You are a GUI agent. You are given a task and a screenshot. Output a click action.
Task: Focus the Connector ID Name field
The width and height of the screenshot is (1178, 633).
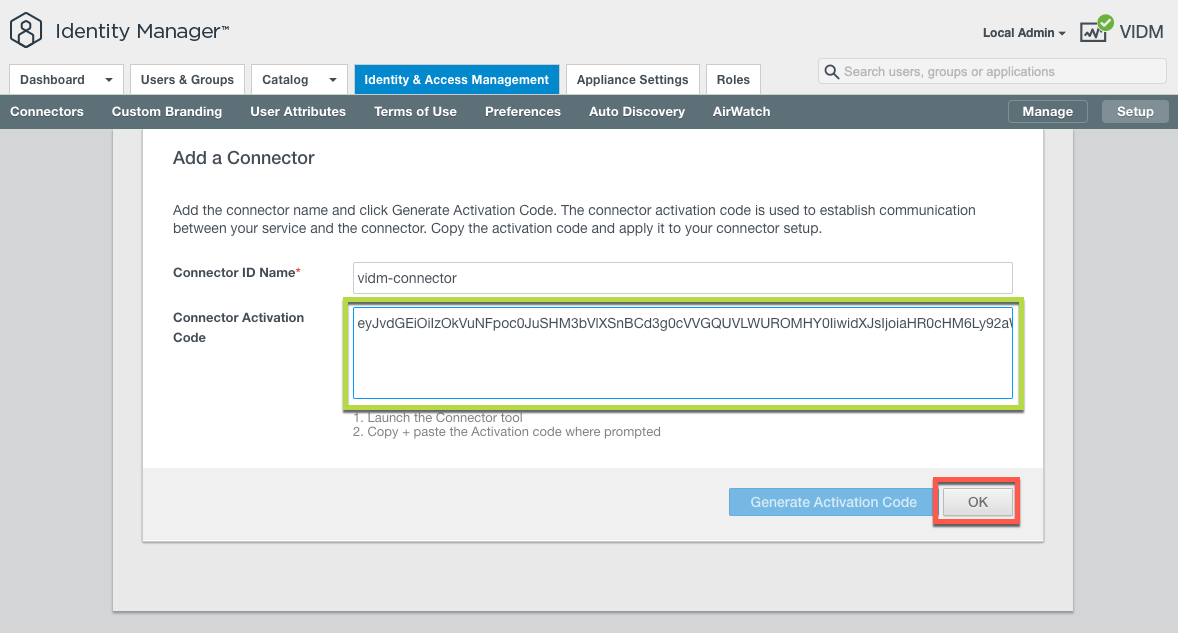[683, 278]
